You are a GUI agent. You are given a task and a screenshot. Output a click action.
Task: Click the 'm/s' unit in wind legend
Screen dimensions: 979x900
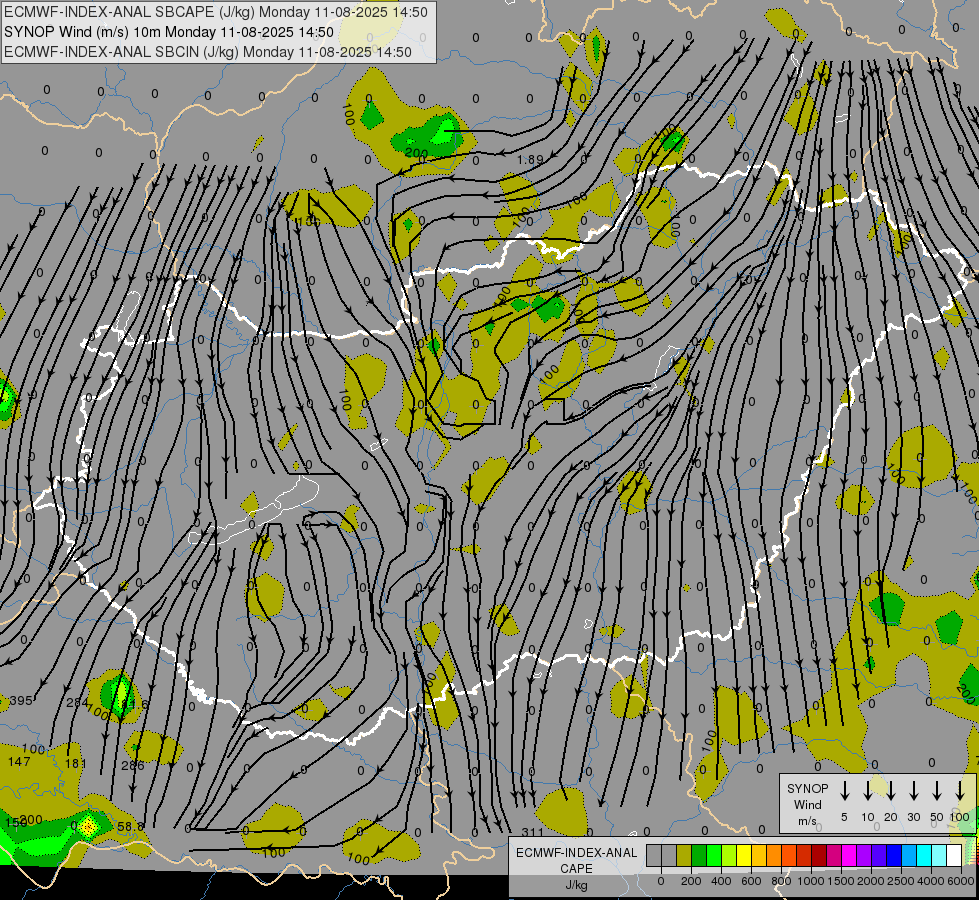[x=807, y=821]
